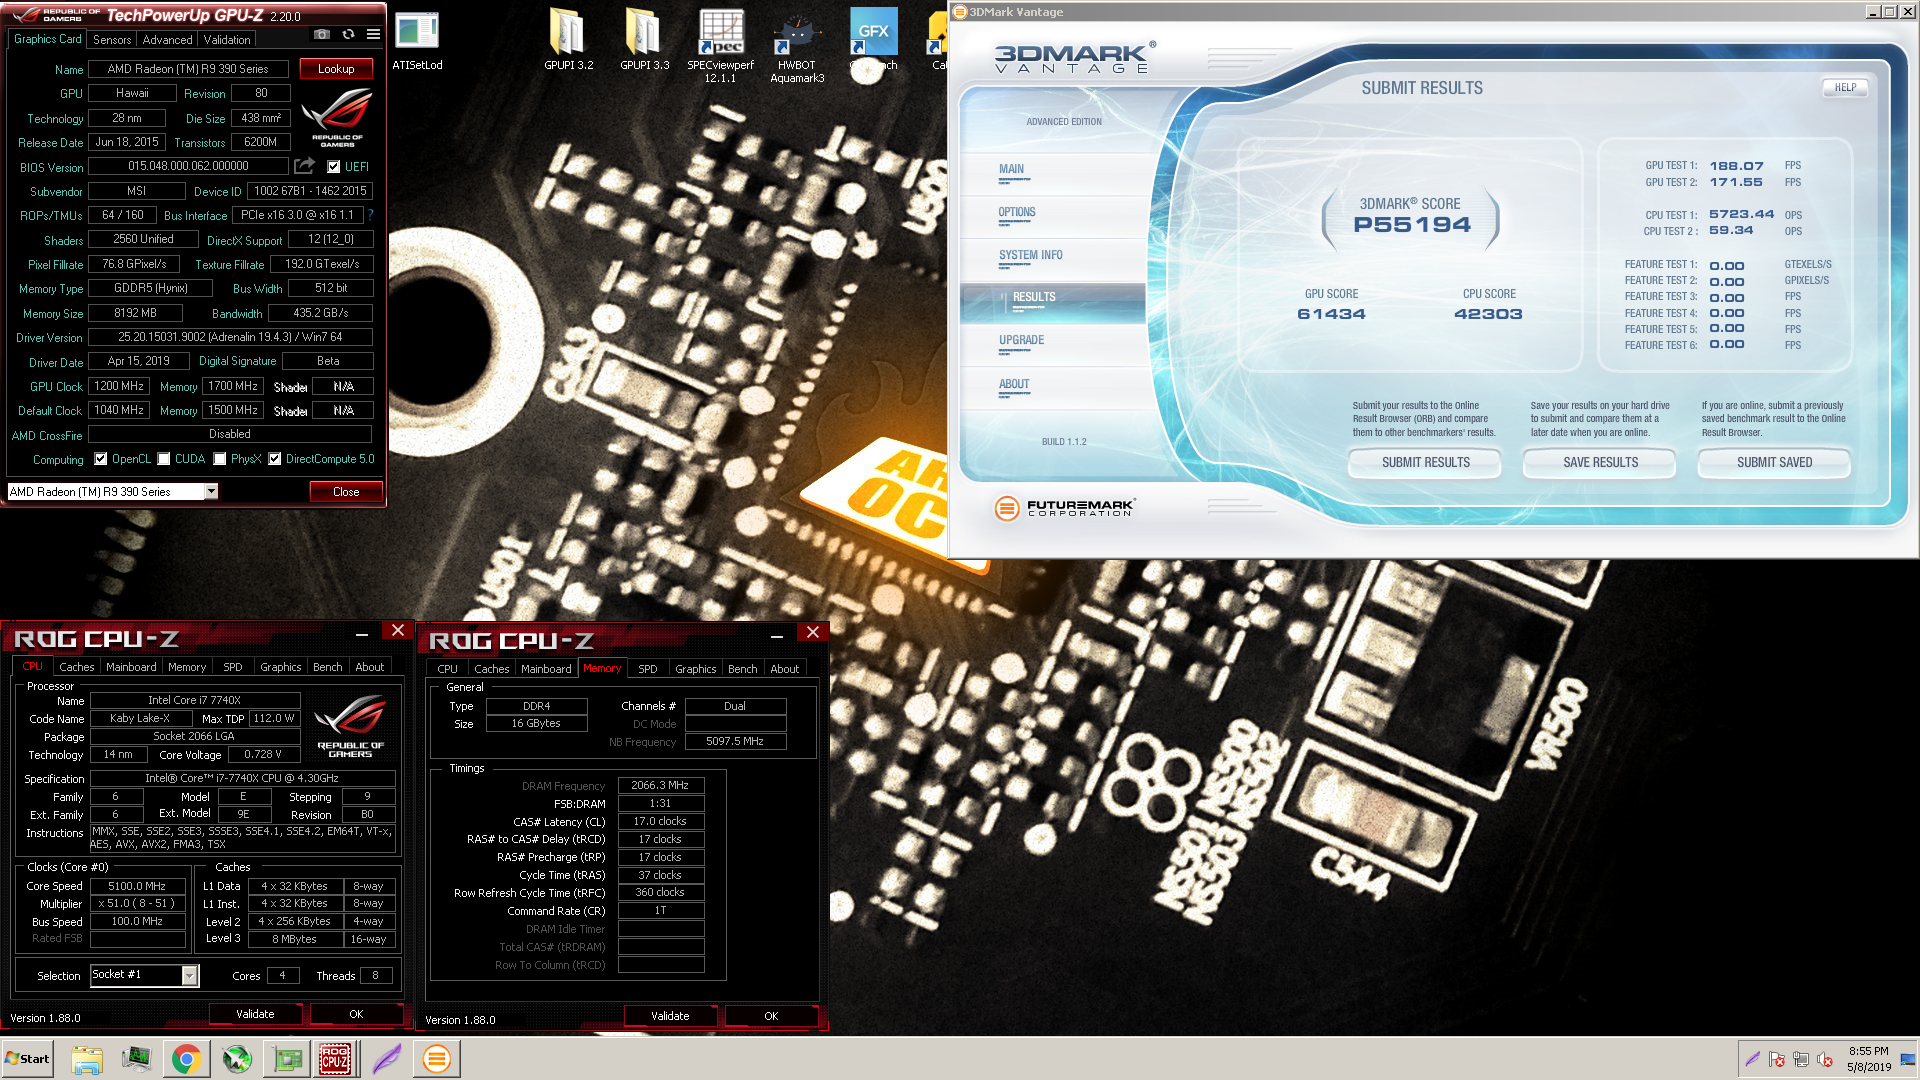The width and height of the screenshot is (1920, 1080).
Task: Click the system clock showing 8:55 PM
Action: [1869, 1059]
